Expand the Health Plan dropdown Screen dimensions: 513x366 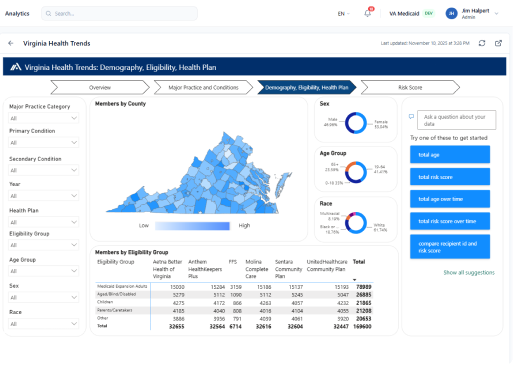click(43, 222)
